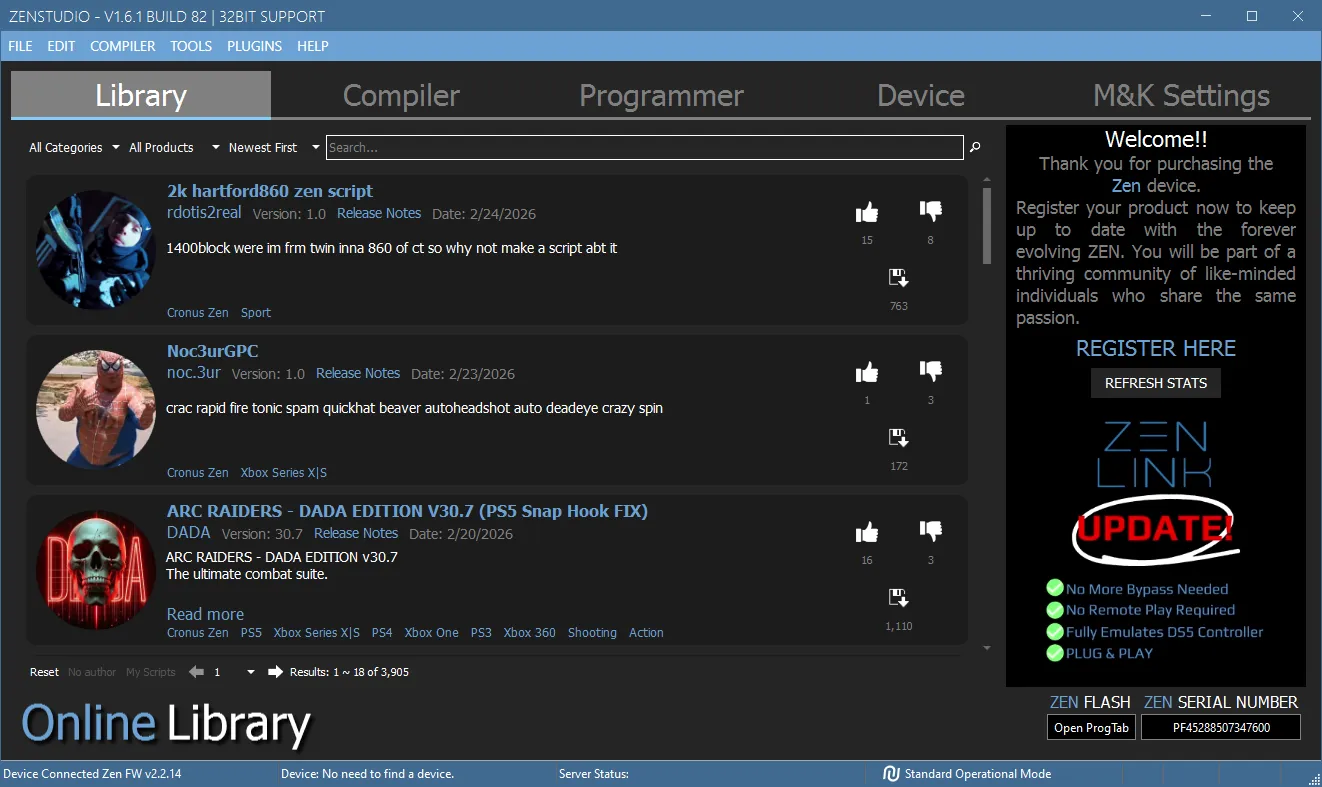Like the 2k hartford860 zen script
The height and width of the screenshot is (787, 1322).
click(867, 212)
